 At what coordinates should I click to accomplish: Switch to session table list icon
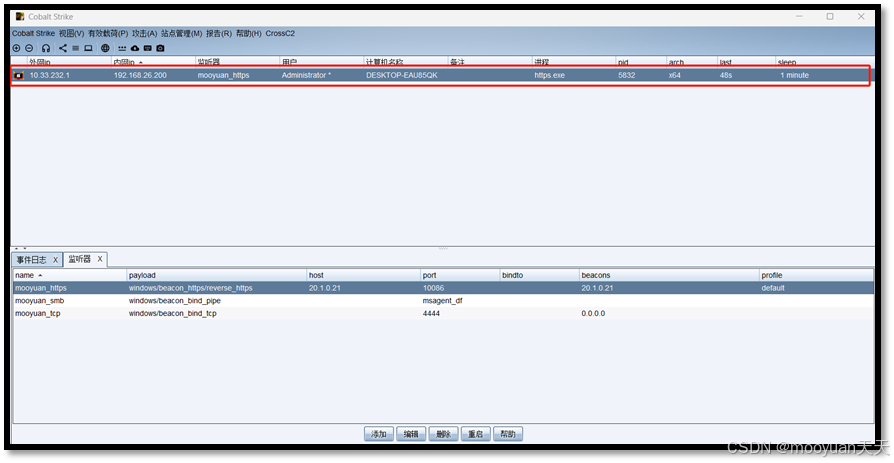(75, 48)
